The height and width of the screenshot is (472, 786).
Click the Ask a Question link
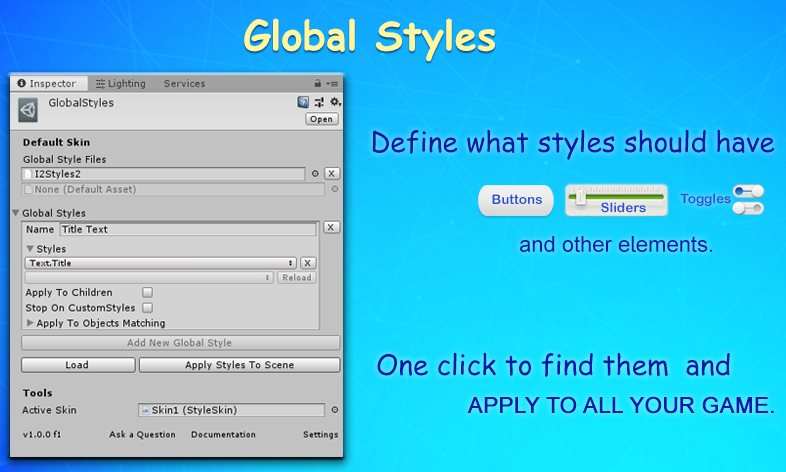coord(142,434)
